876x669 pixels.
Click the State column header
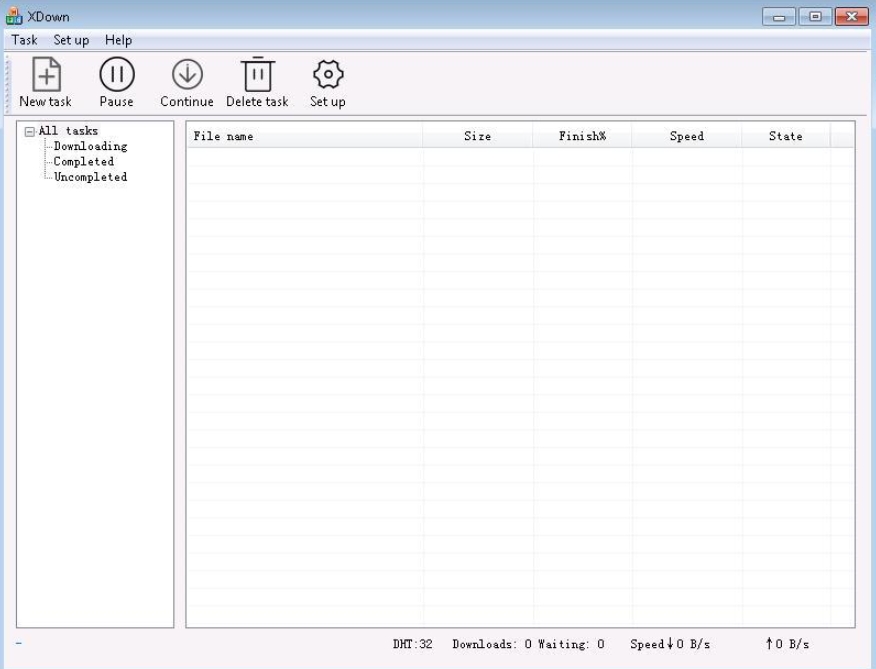[785, 137]
